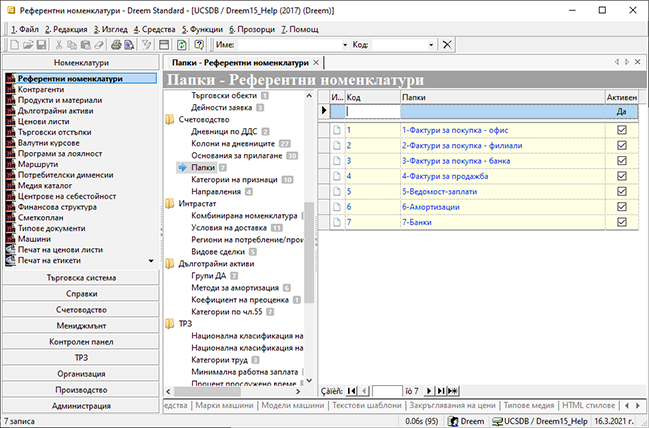Open the Търговска система sidebar section
Screen dimensions: 649x428
[81, 279]
